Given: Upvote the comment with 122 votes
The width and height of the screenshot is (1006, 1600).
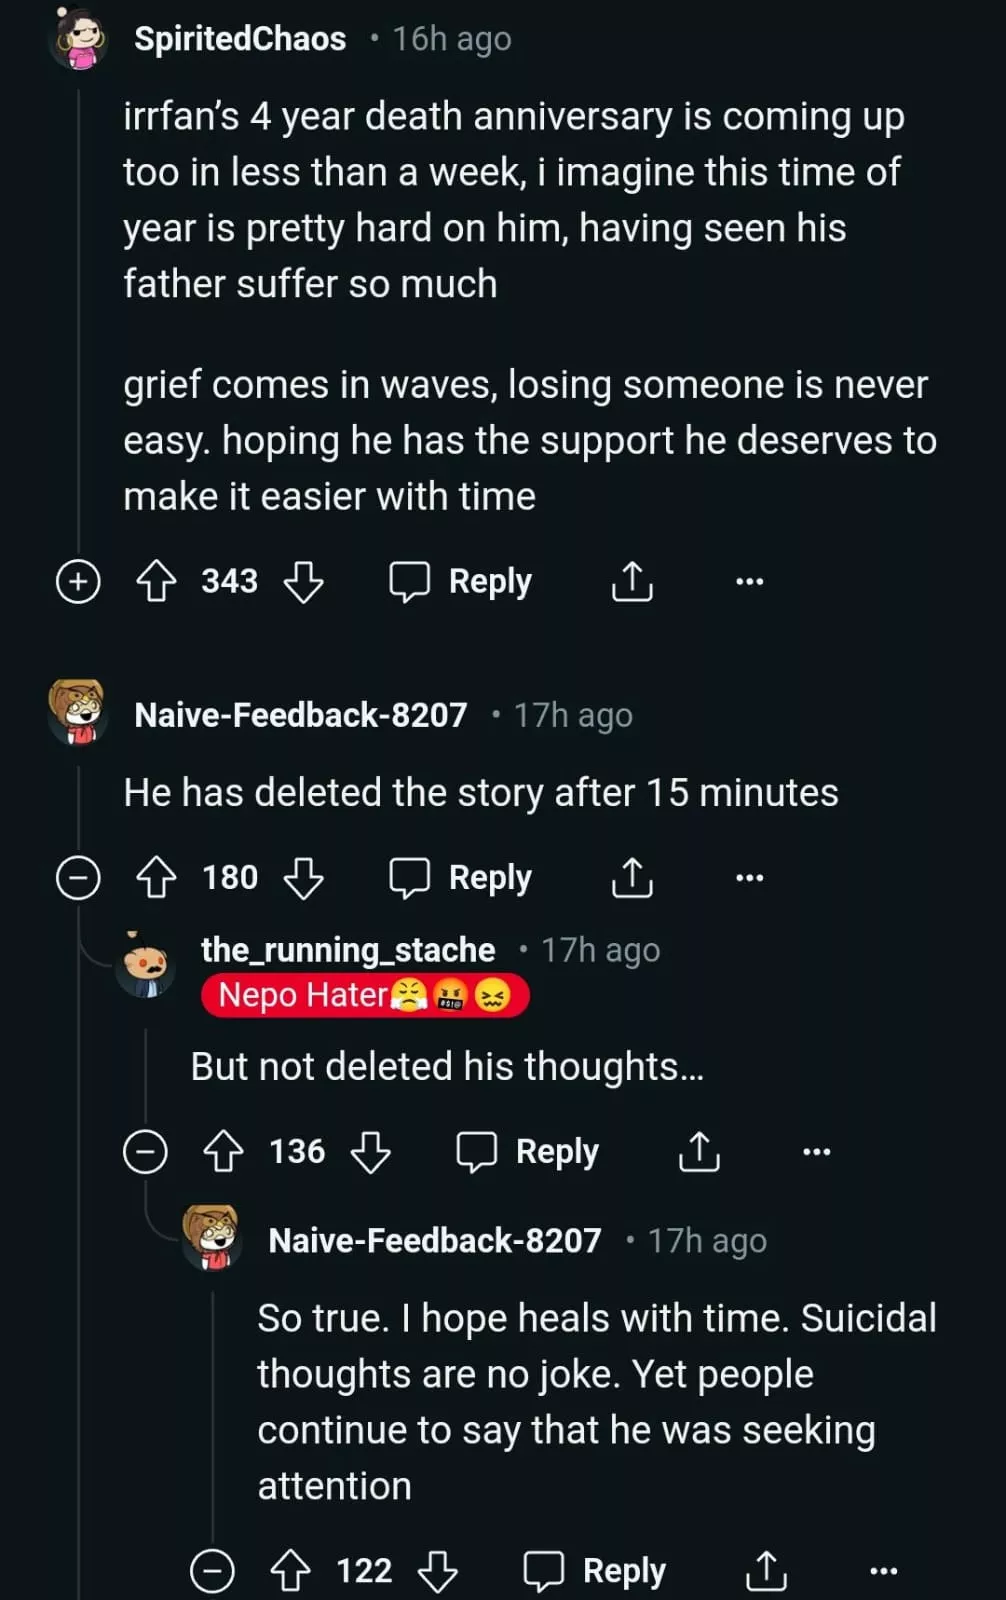Looking at the screenshot, I should coord(290,1571).
